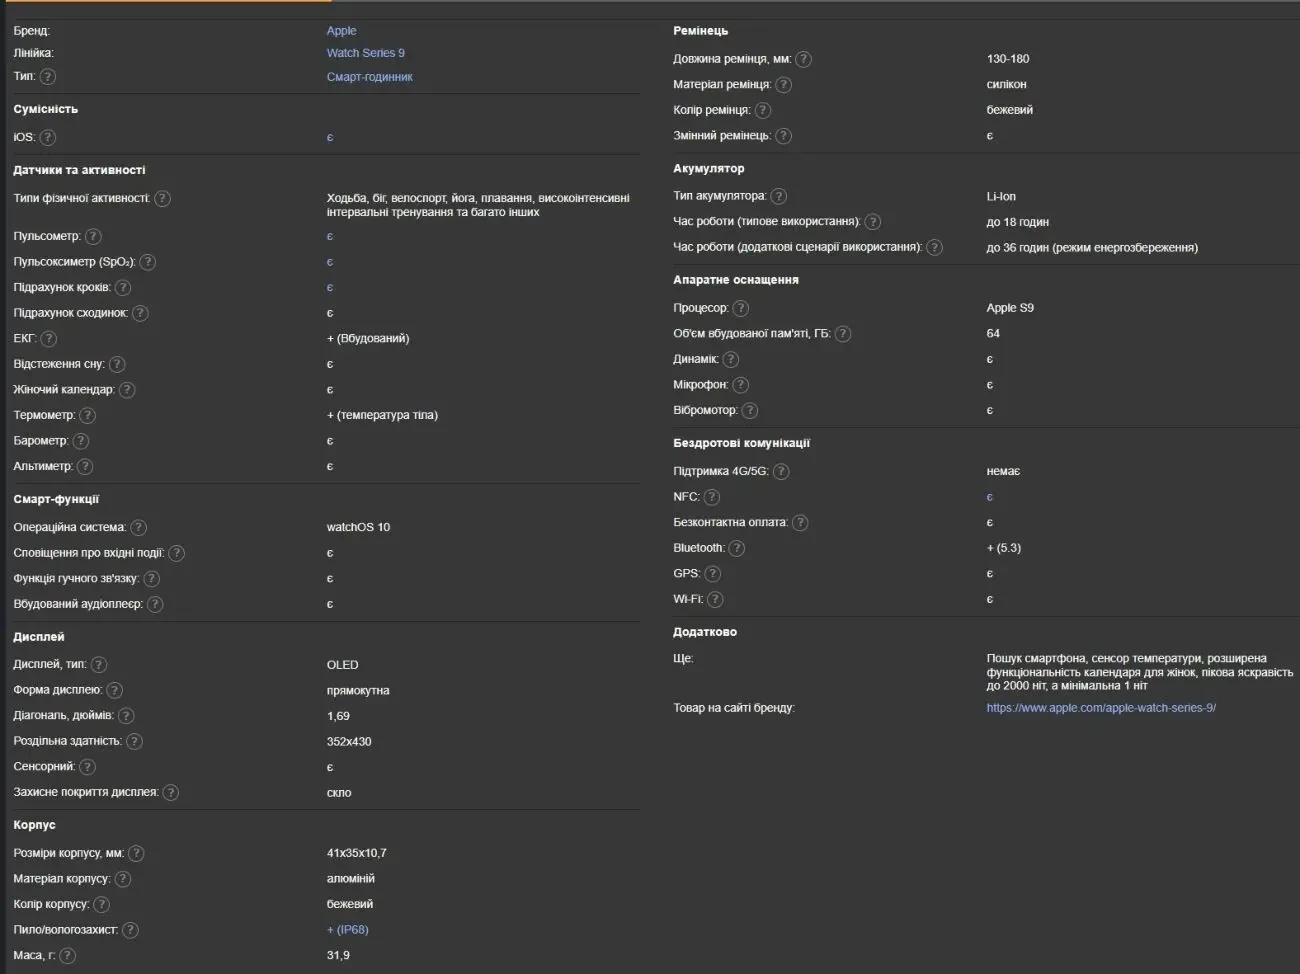This screenshot has width=1300, height=974.
Task: Open the Apple brand link
Action: point(341,31)
